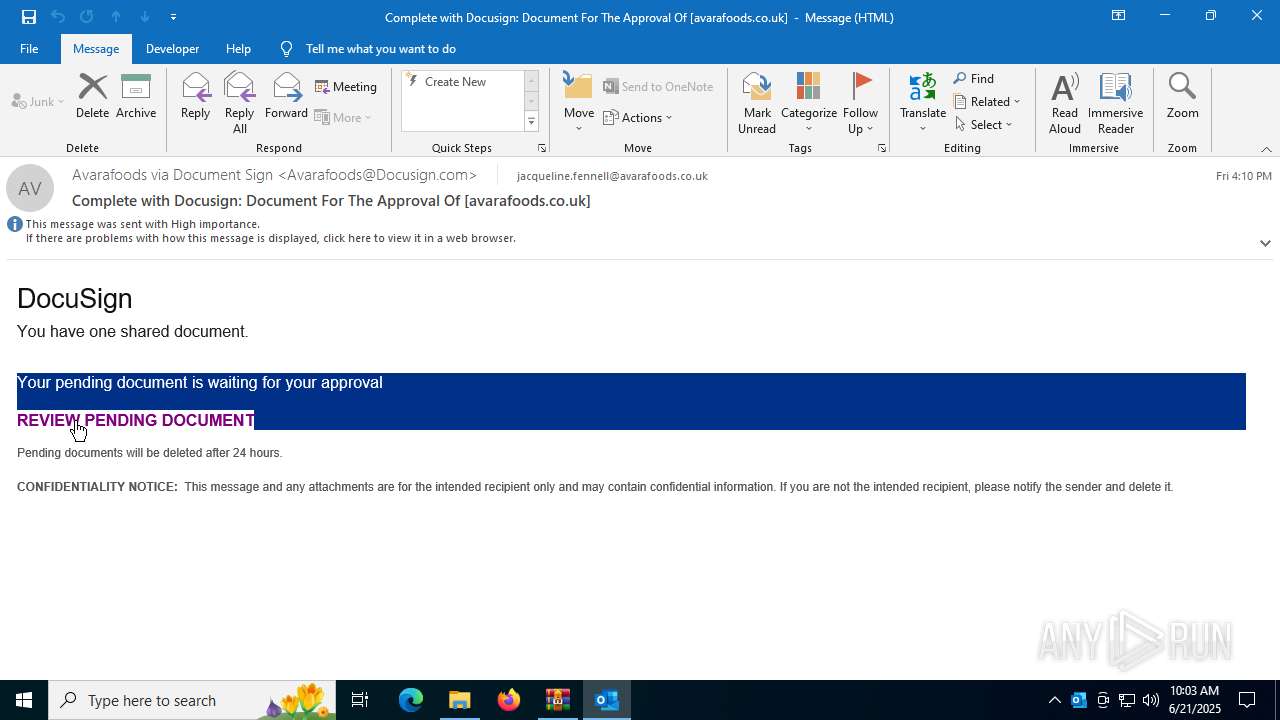This screenshot has height=720, width=1280.
Task: Click the Translate icon
Action: [x=923, y=102]
